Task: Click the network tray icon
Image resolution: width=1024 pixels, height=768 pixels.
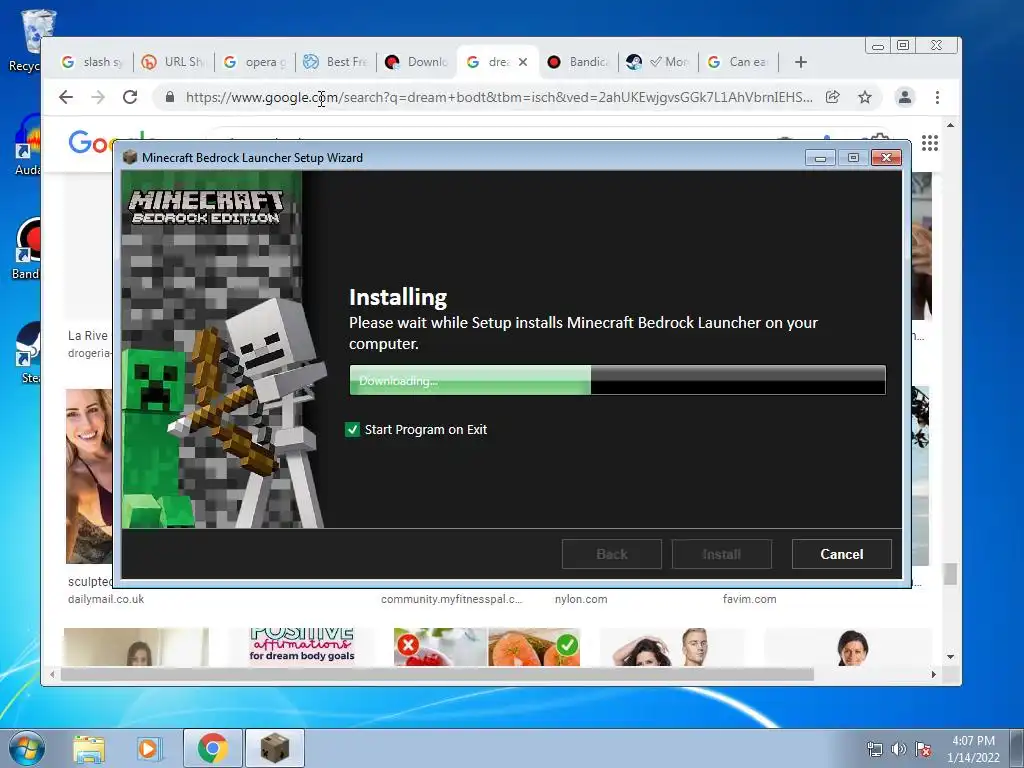Action: (874, 749)
